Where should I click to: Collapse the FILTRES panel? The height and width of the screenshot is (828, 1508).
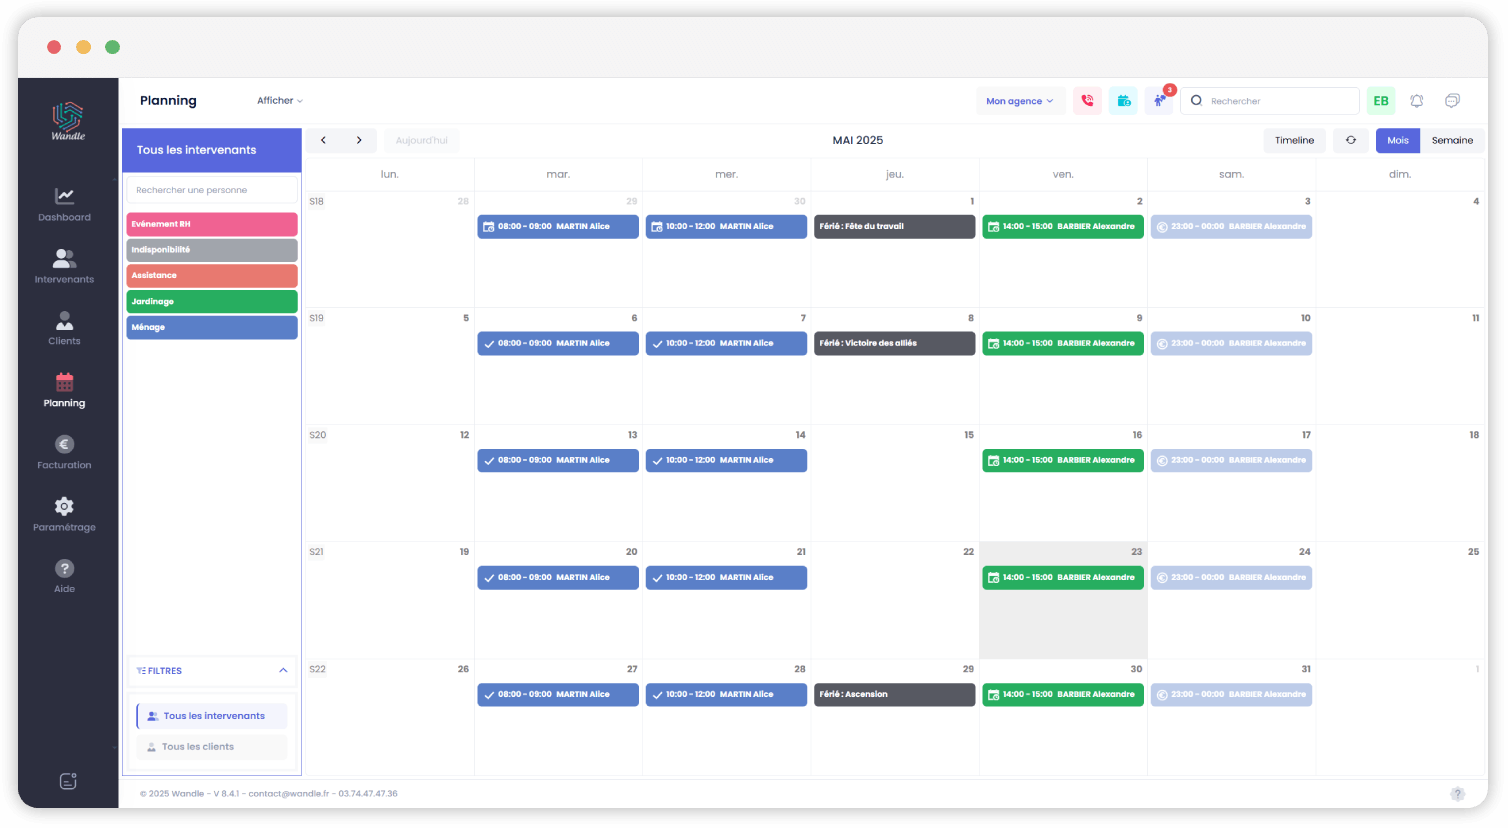(x=283, y=670)
